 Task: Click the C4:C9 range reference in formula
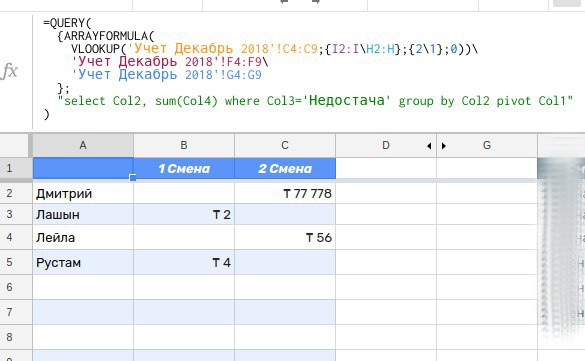(300, 49)
